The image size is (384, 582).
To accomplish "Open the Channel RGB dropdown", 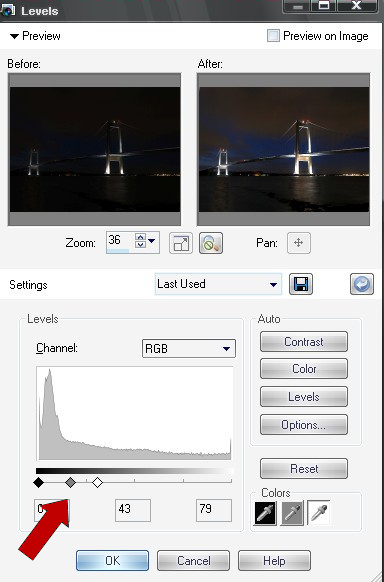I will [x=189, y=349].
